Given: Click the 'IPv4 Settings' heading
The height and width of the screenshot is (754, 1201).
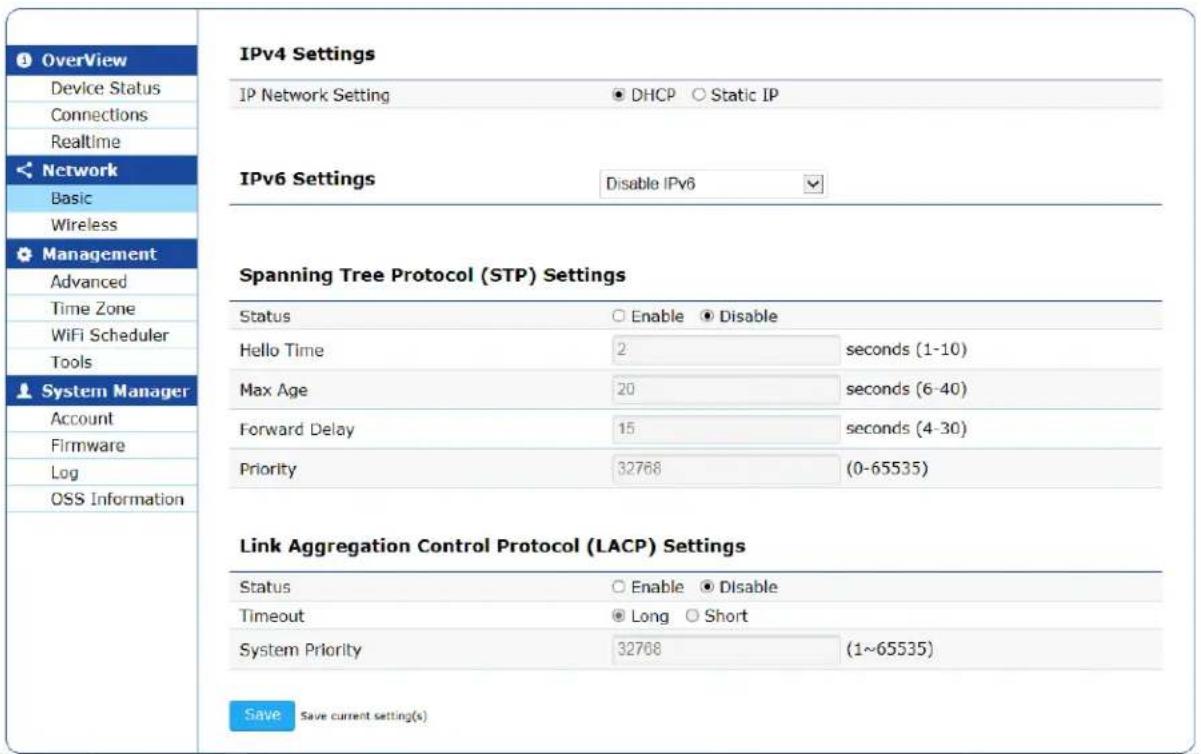Looking at the screenshot, I should 307,53.
